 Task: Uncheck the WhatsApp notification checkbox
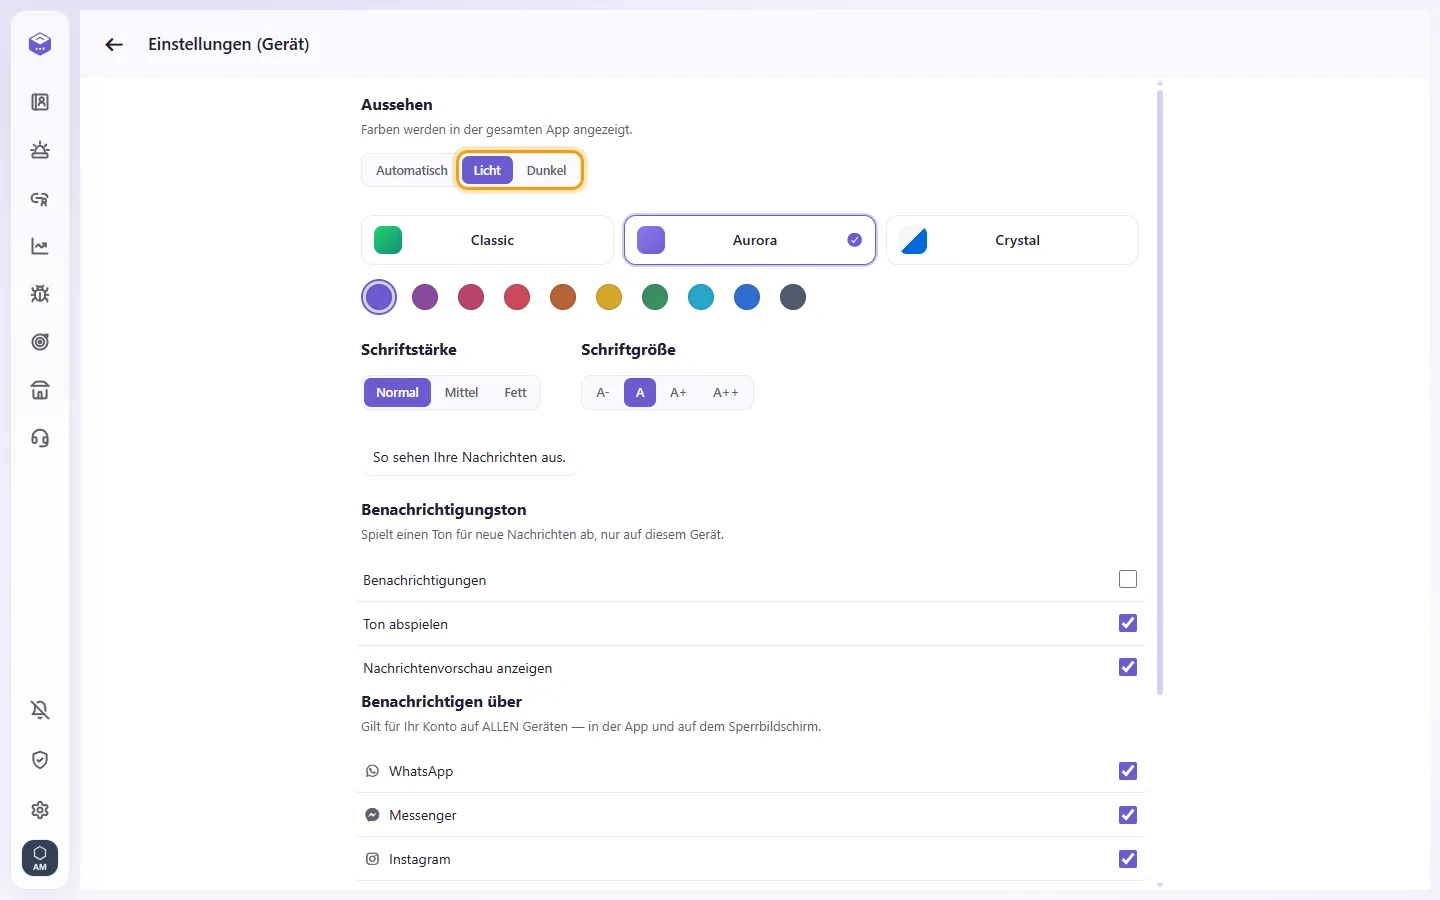[x=1128, y=771]
